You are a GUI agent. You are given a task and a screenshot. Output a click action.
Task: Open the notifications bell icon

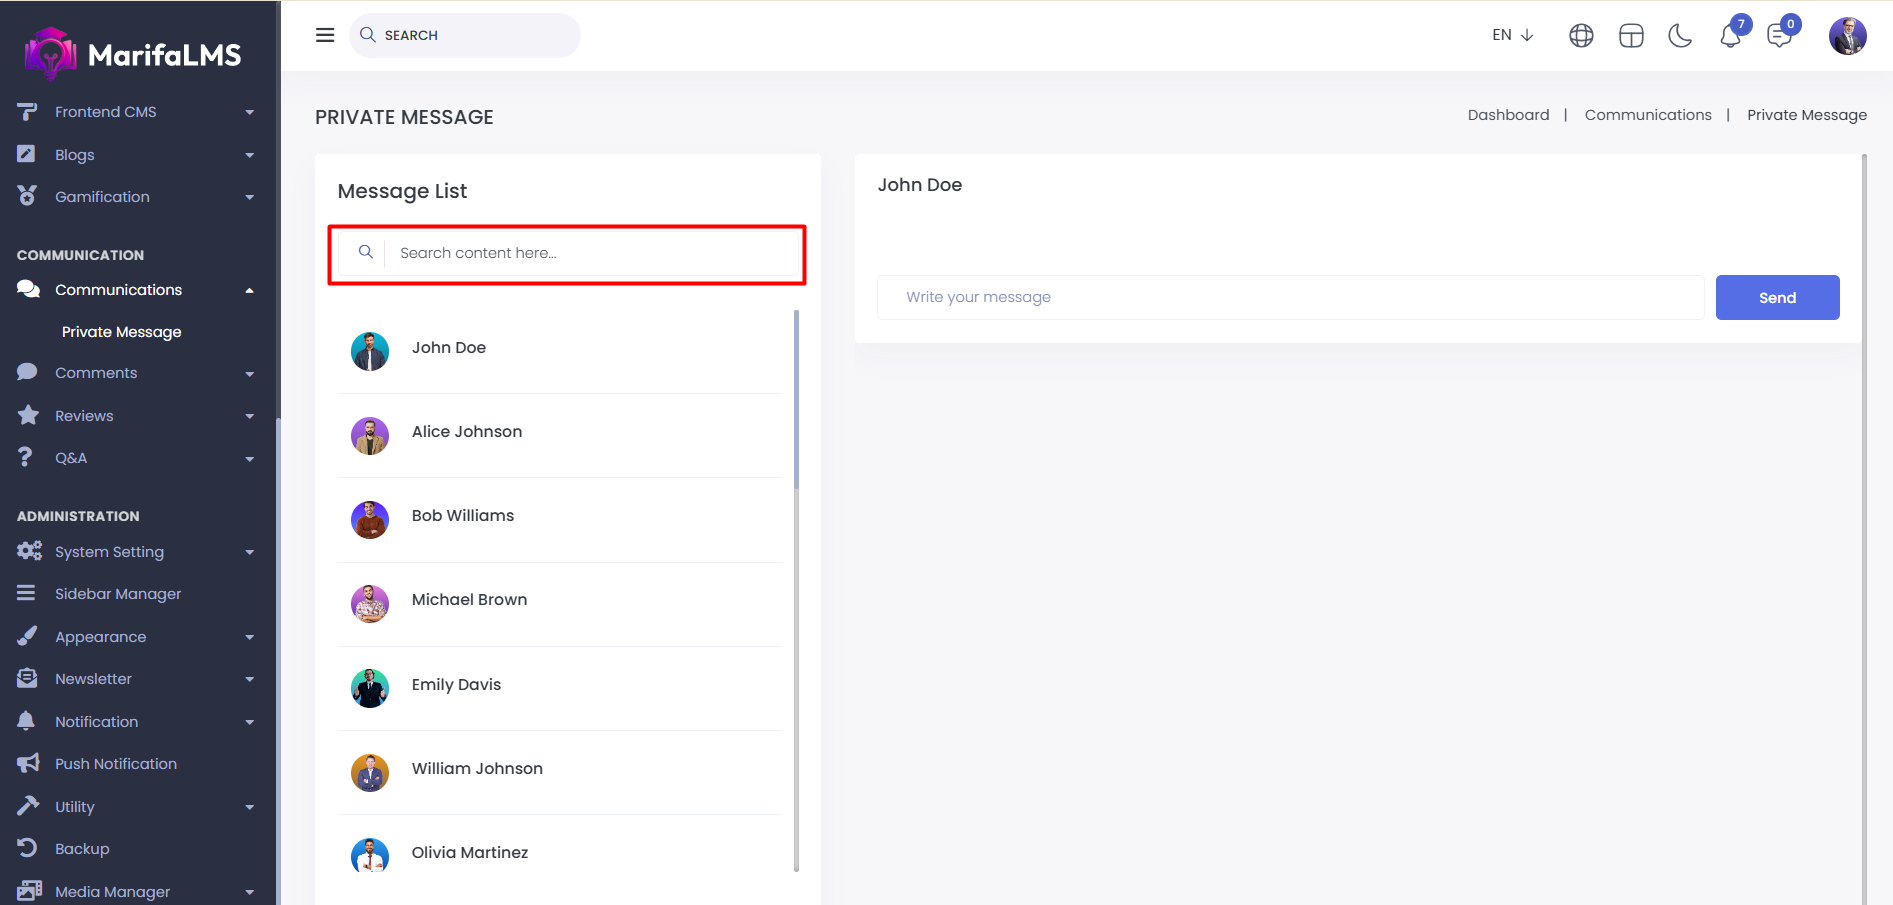pos(1730,37)
